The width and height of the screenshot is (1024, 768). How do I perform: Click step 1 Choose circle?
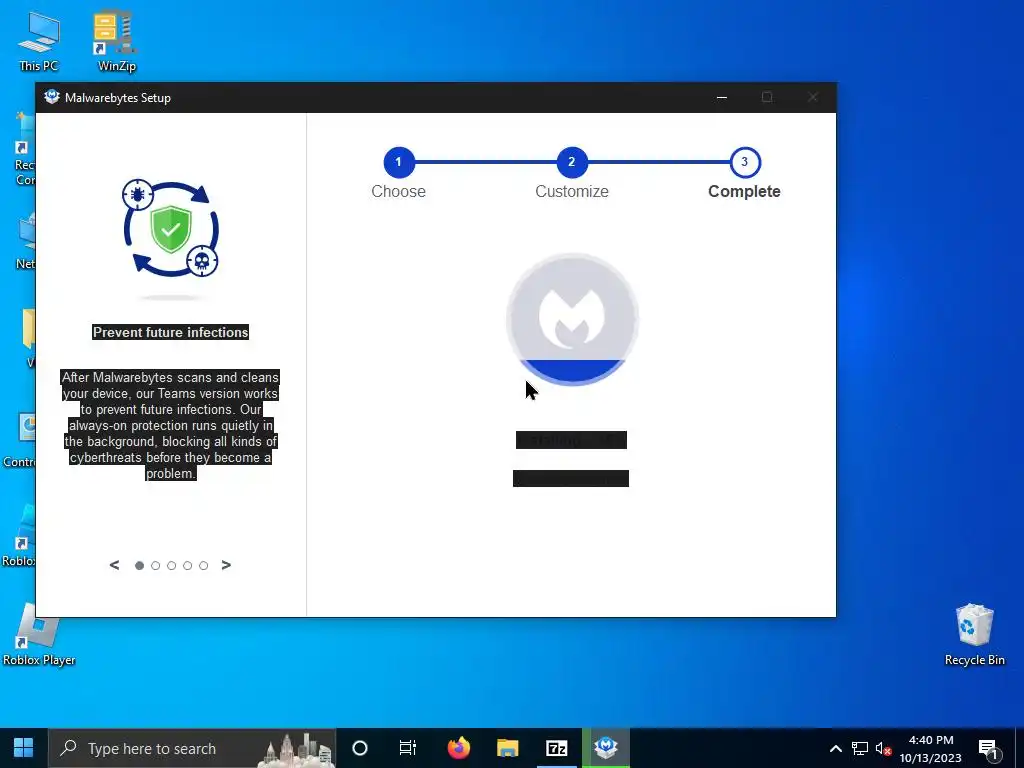coord(399,162)
